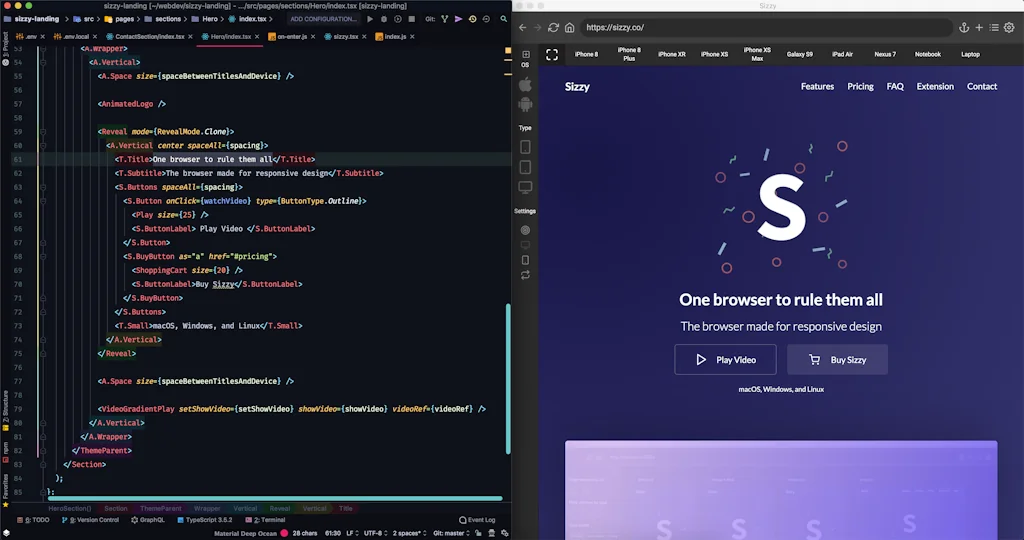Click the home icon in Sizzy toolbar

click(569, 28)
